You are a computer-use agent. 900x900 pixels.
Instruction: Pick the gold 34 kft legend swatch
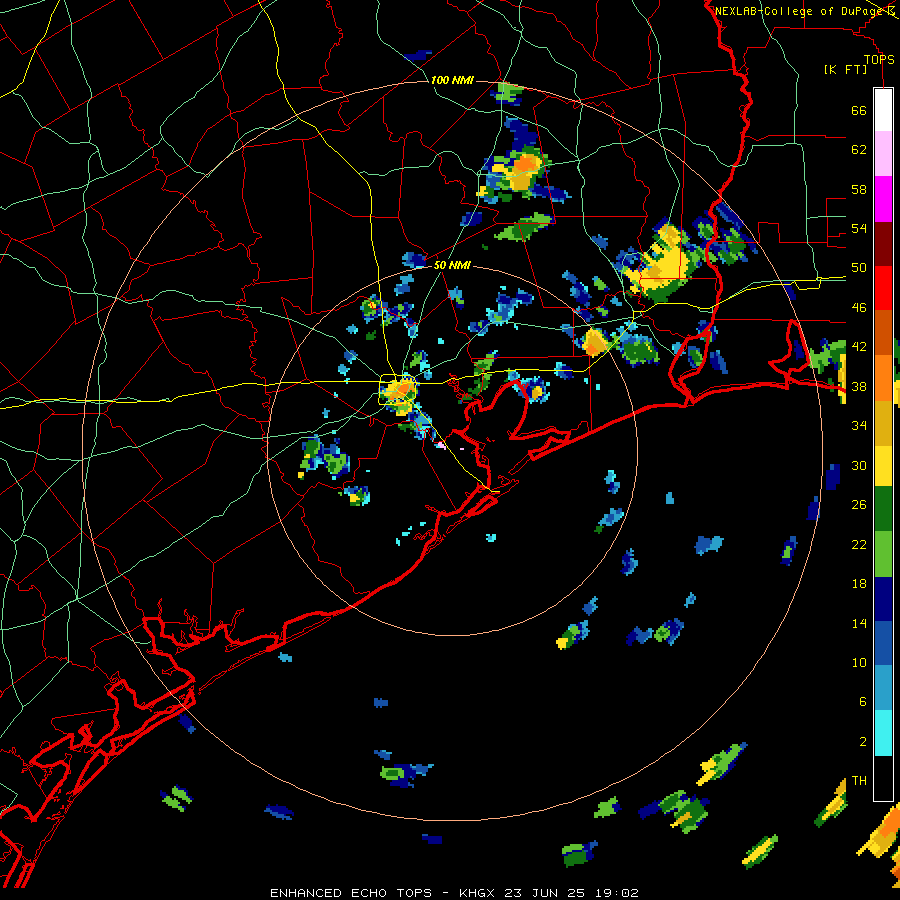click(x=883, y=423)
